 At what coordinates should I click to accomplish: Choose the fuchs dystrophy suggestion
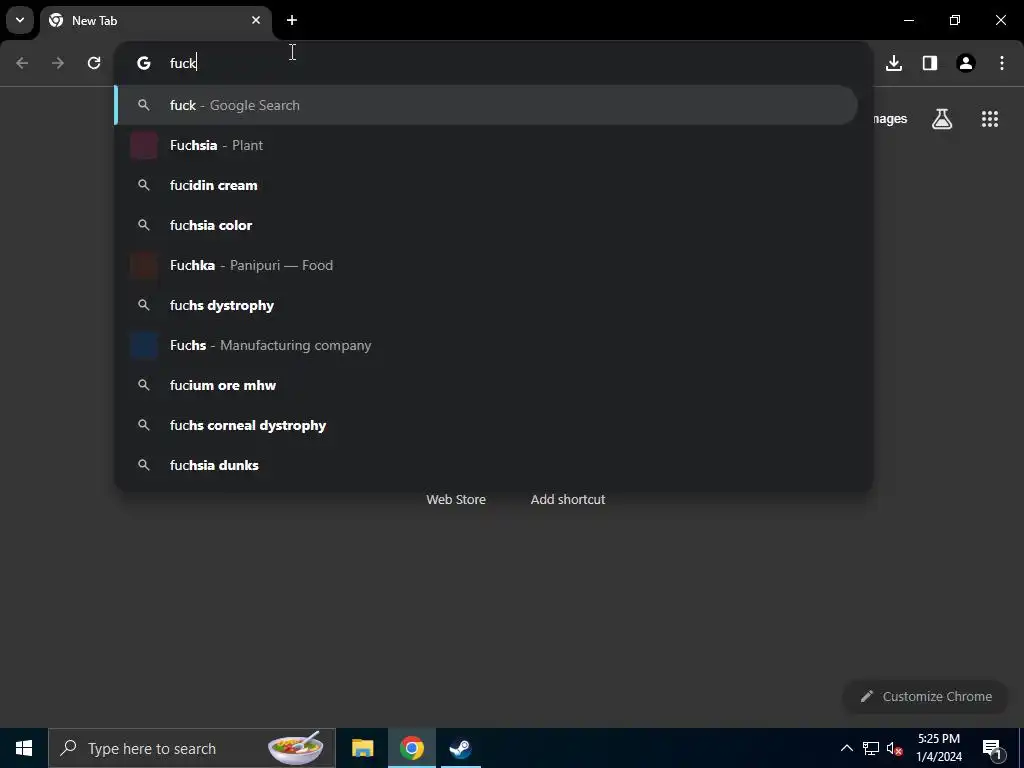pos(486,305)
